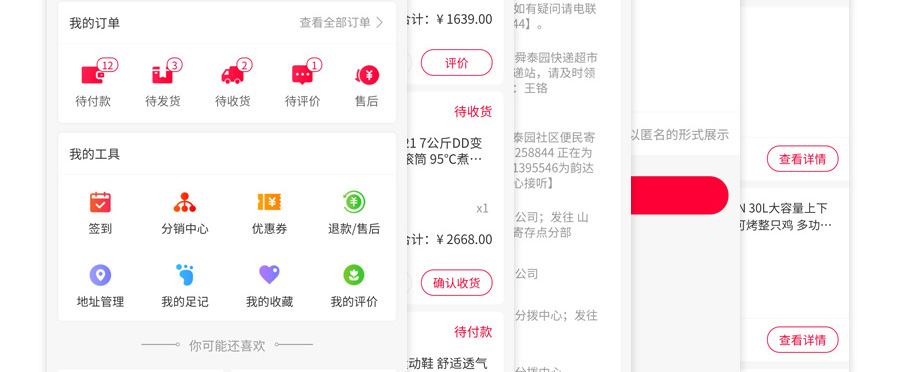Open 我的评价 my reviews icon

click(354, 275)
